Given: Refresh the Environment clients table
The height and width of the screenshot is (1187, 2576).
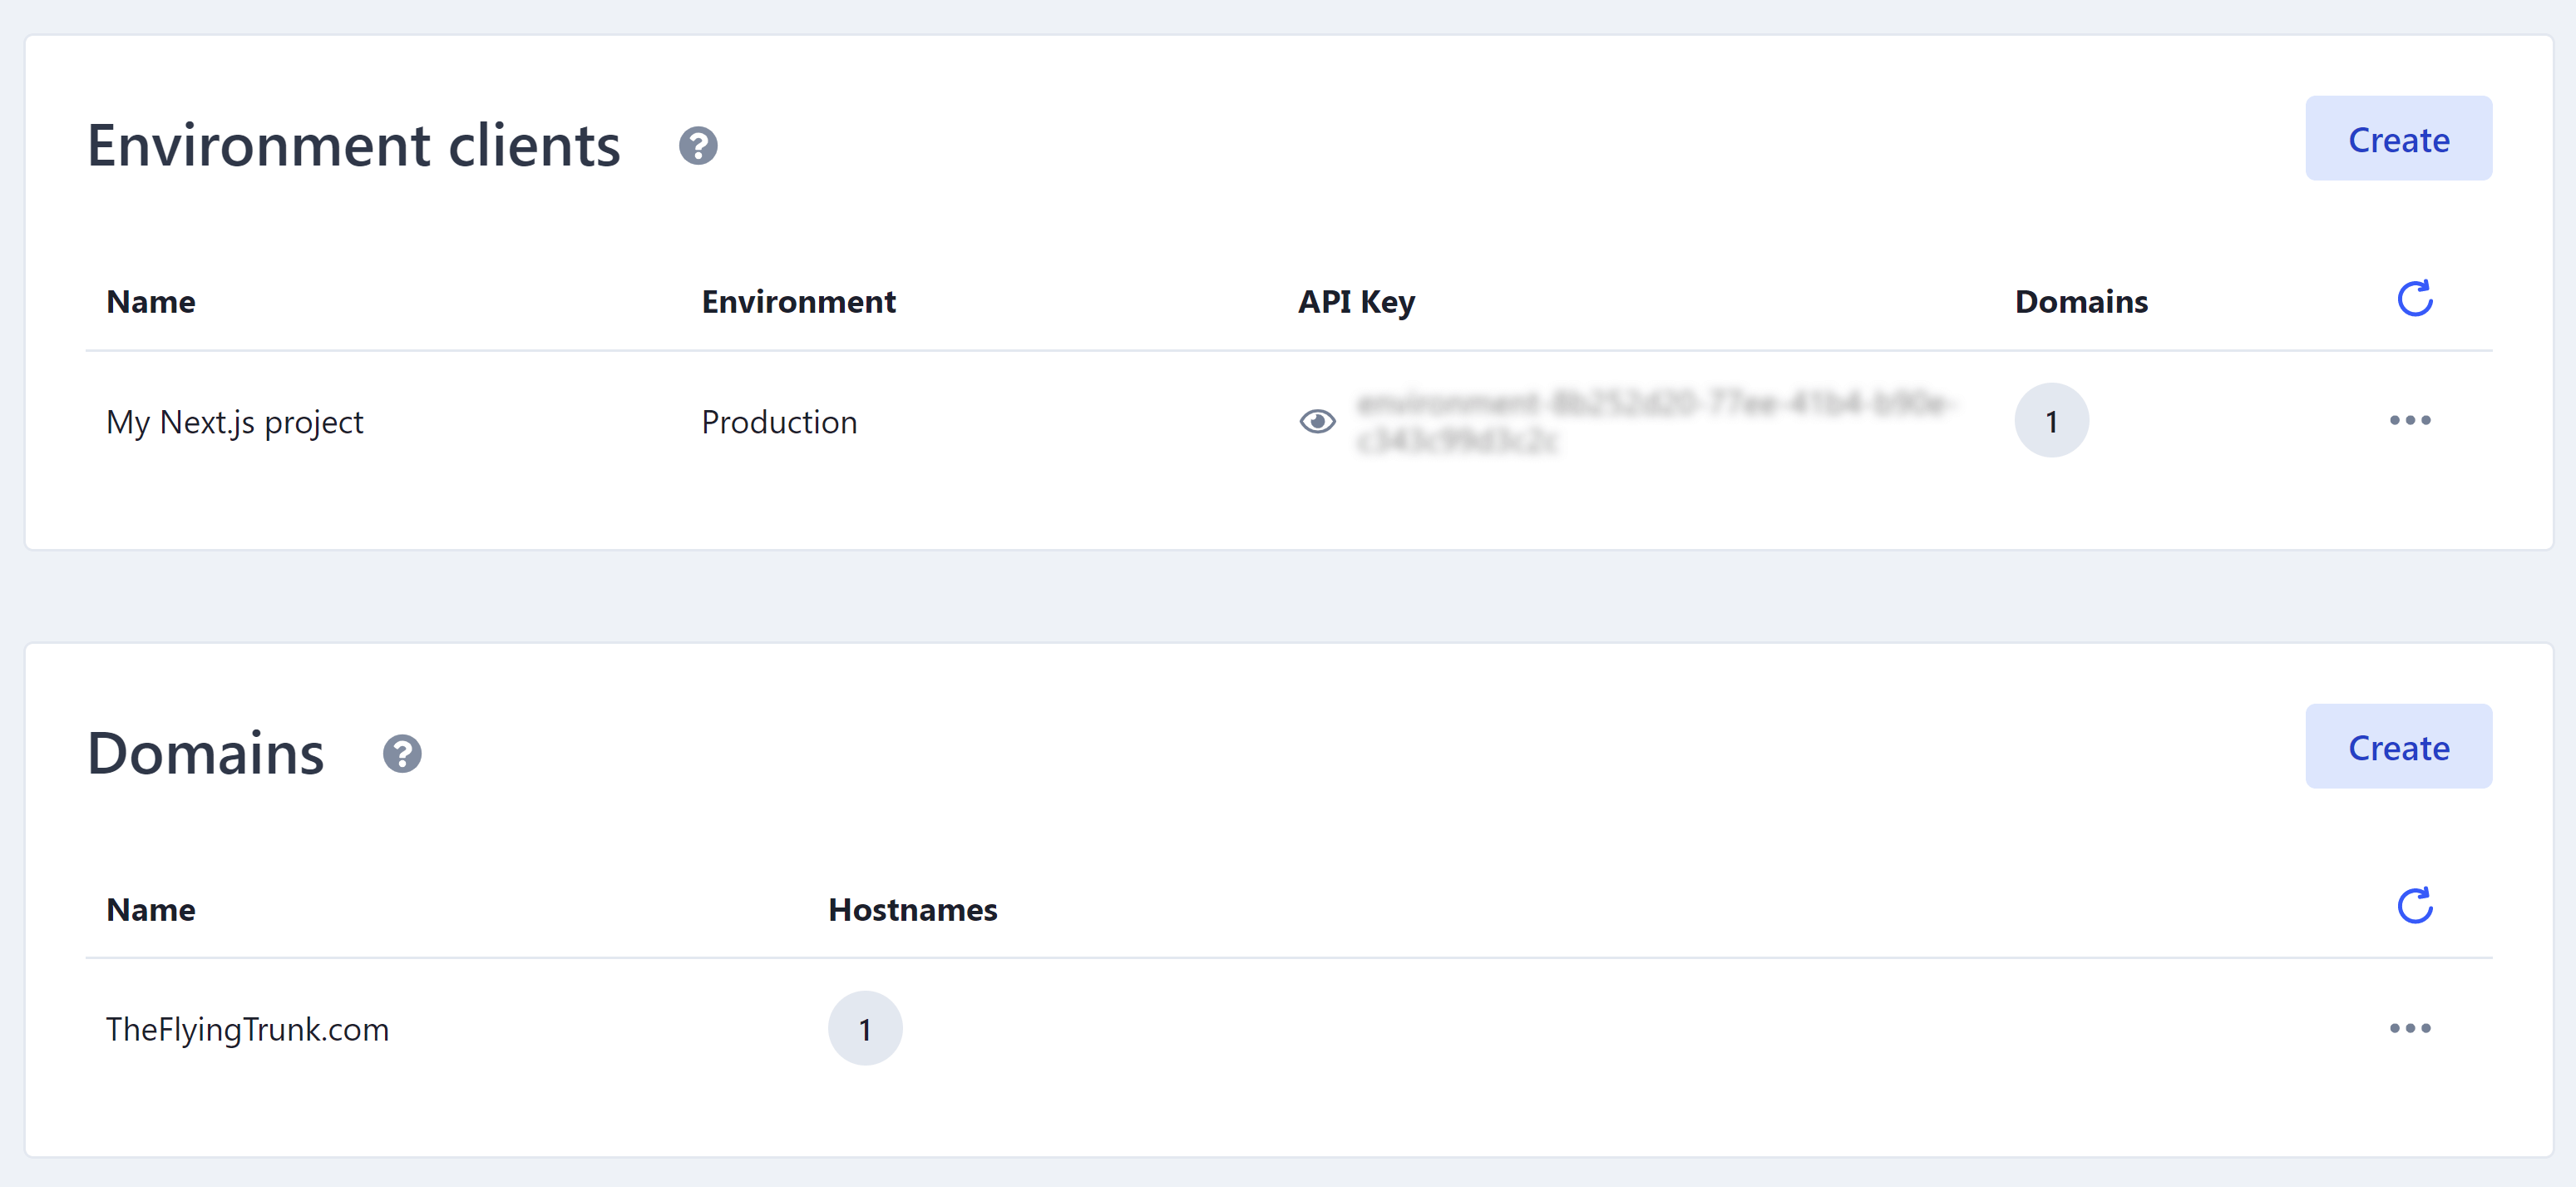Looking at the screenshot, I should (x=2414, y=299).
